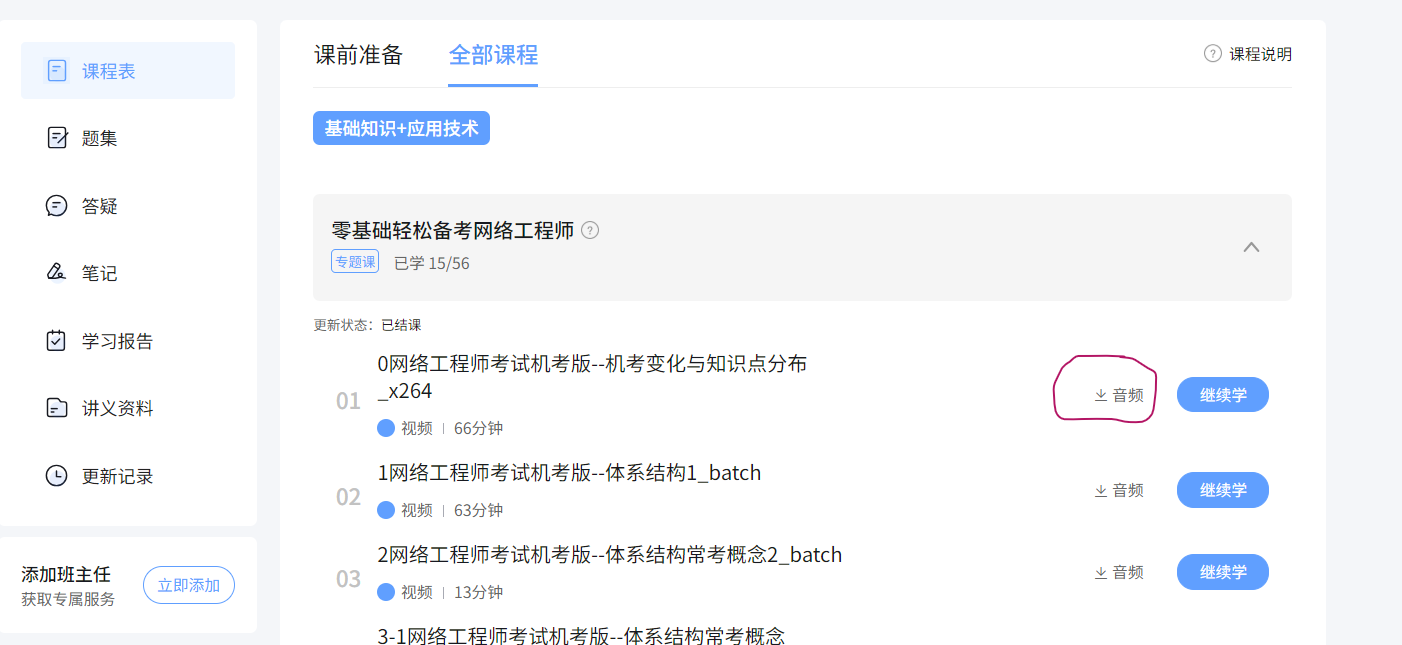The height and width of the screenshot is (645, 1402).
Task: Click the 专题课 badge
Action: tap(355, 262)
